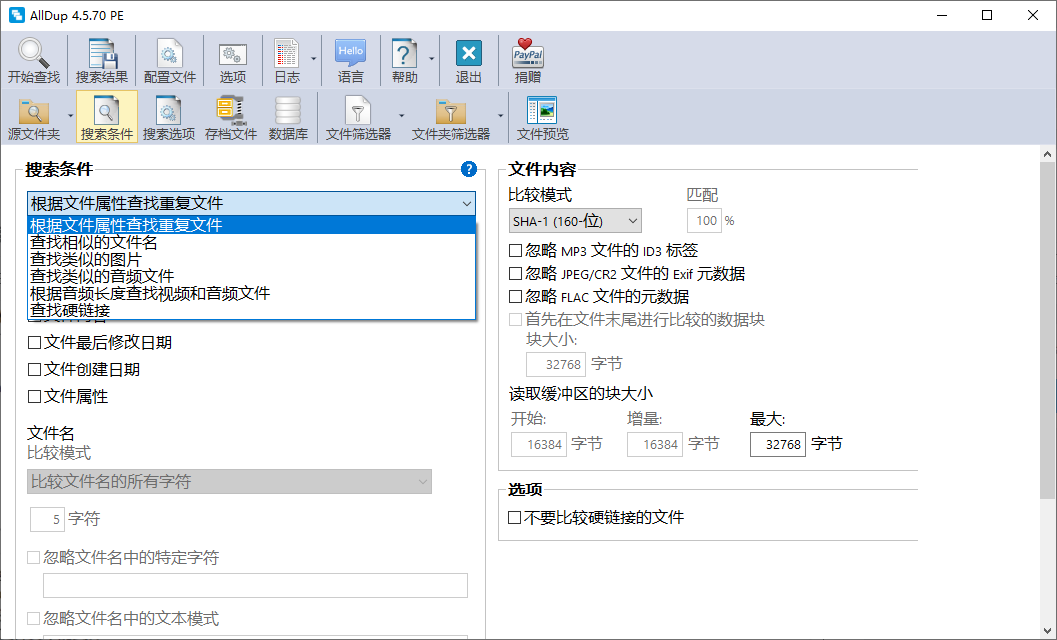Open the 配置文件 toolbar icon
This screenshot has height=640, width=1057.
tap(170, 54)
